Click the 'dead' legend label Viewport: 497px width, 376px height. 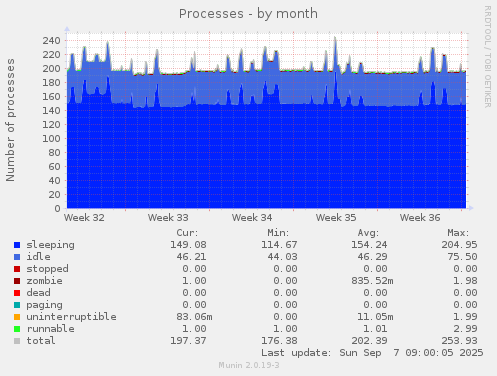[38, 293]
